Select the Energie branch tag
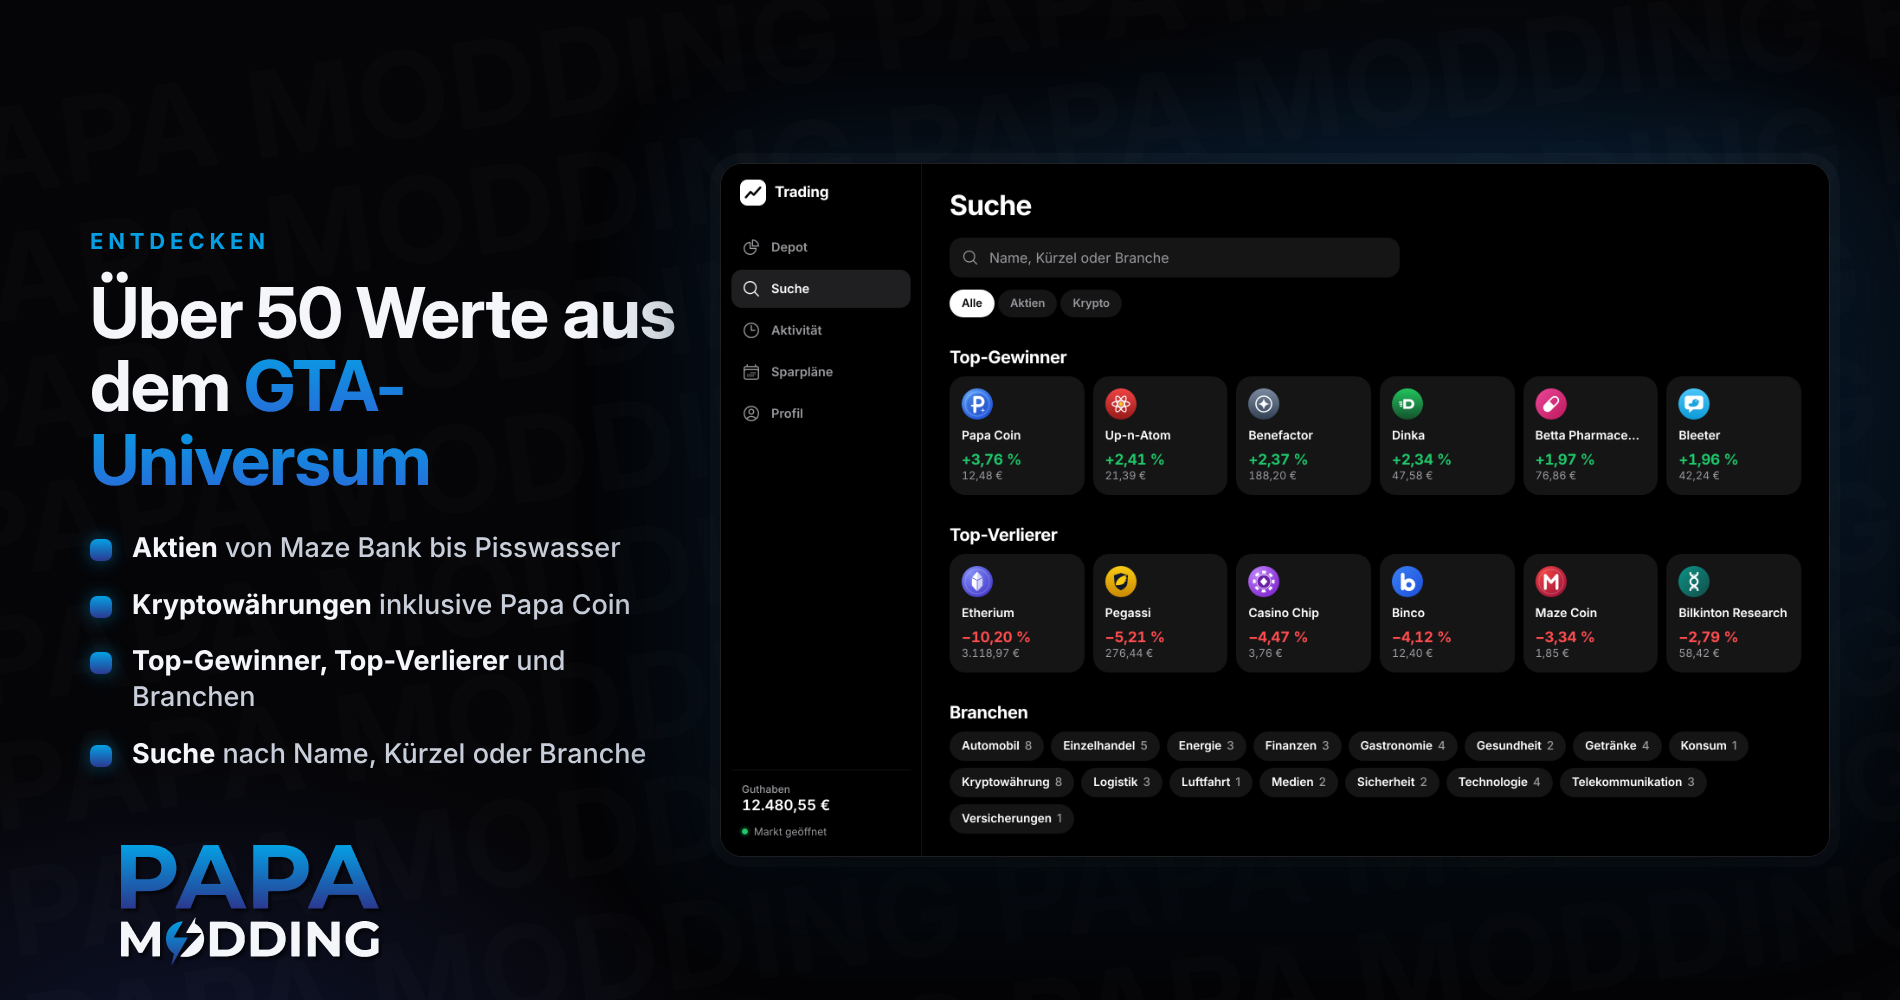The height and width of the screenshot is (1000, 1900). coord(1206,746)
